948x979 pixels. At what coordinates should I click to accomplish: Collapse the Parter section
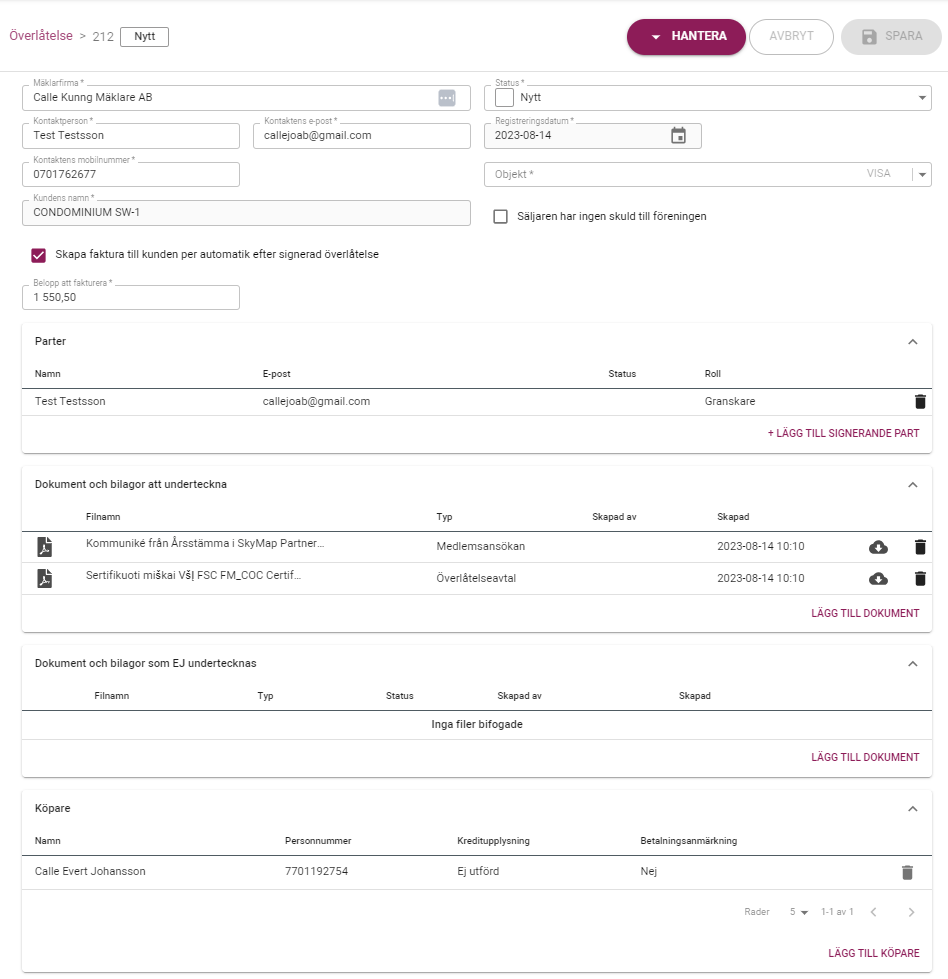[912, 342]
